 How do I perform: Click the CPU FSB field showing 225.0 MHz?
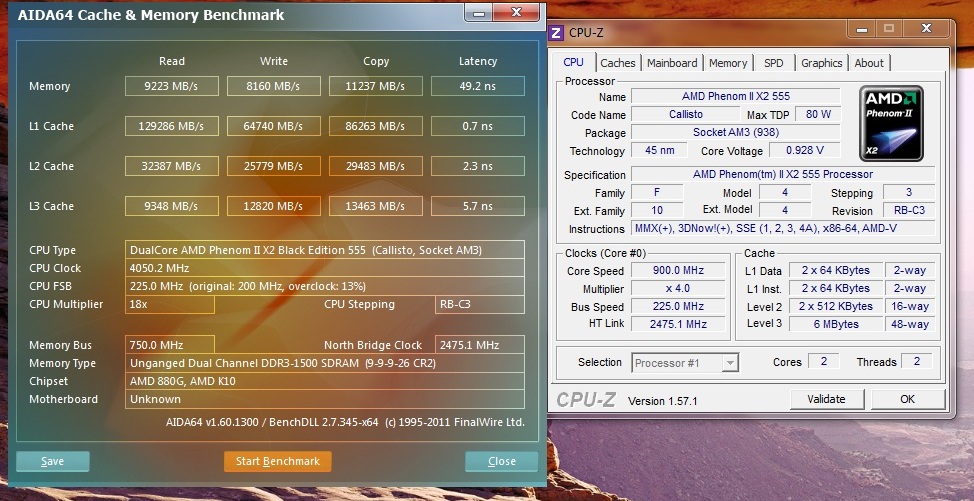point(324,286)
